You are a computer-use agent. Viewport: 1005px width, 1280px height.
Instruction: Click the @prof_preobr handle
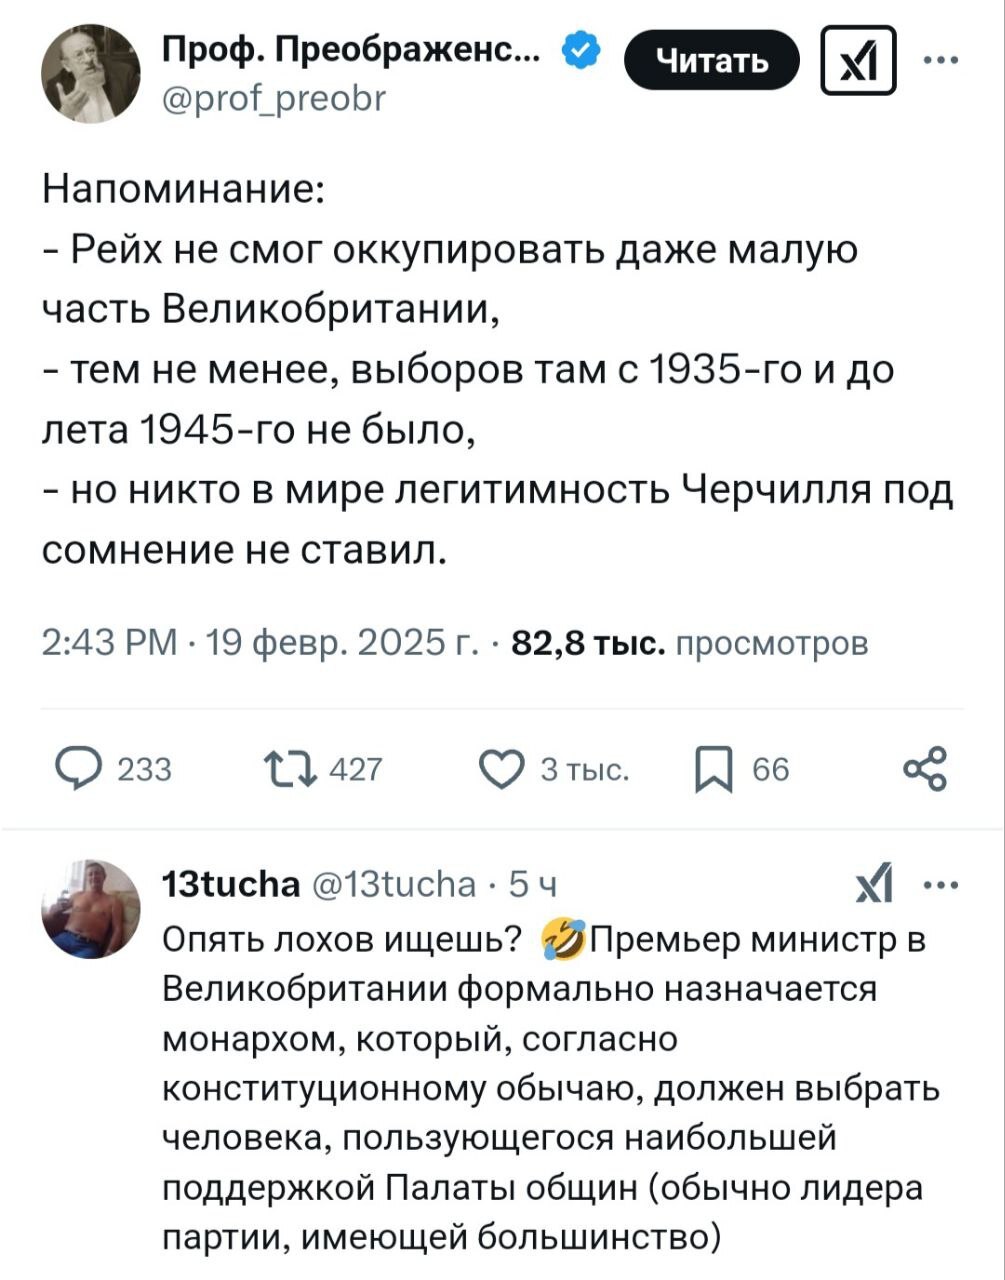click(x=270, y=98)
